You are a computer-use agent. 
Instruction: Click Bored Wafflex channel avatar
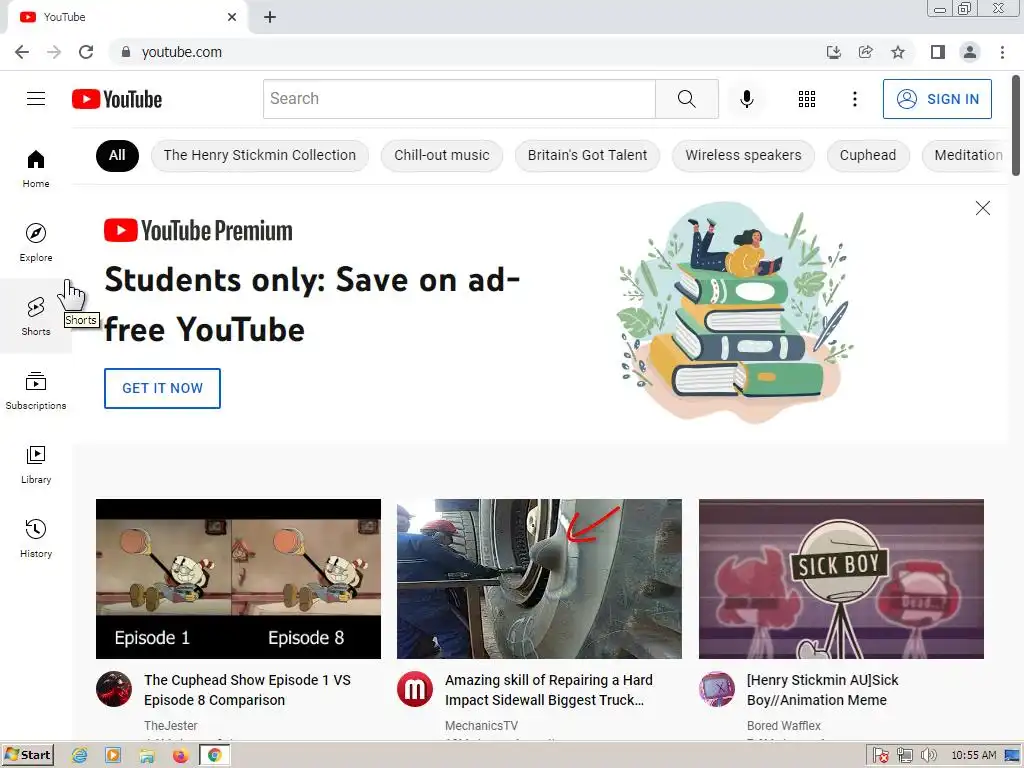coord(716,689)
